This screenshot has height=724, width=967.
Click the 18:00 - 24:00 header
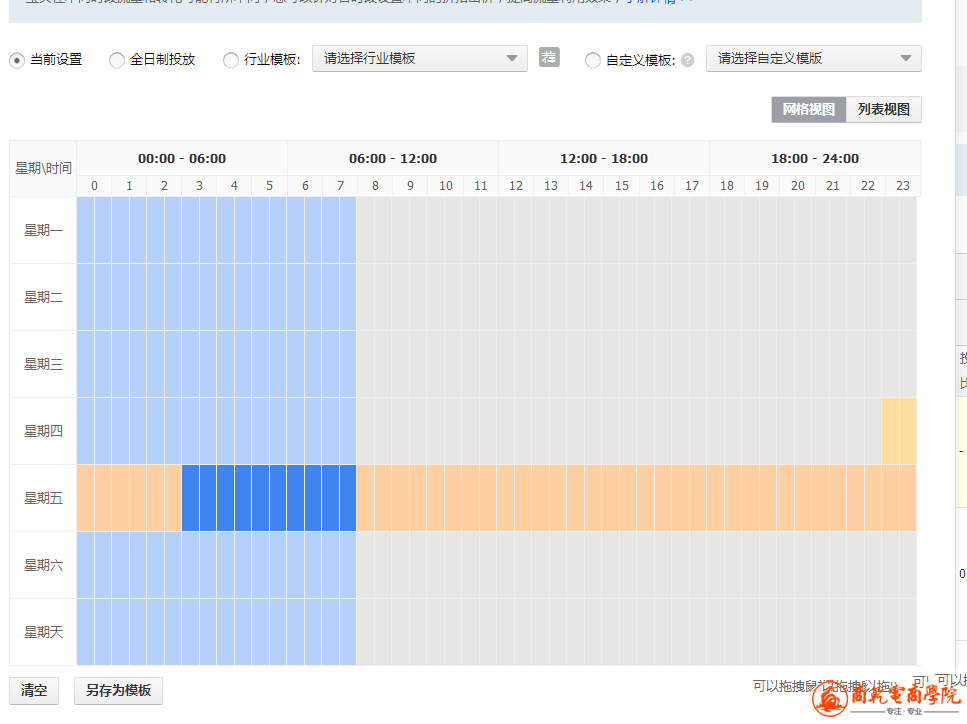pyautogui.click(x=815, y=158)
